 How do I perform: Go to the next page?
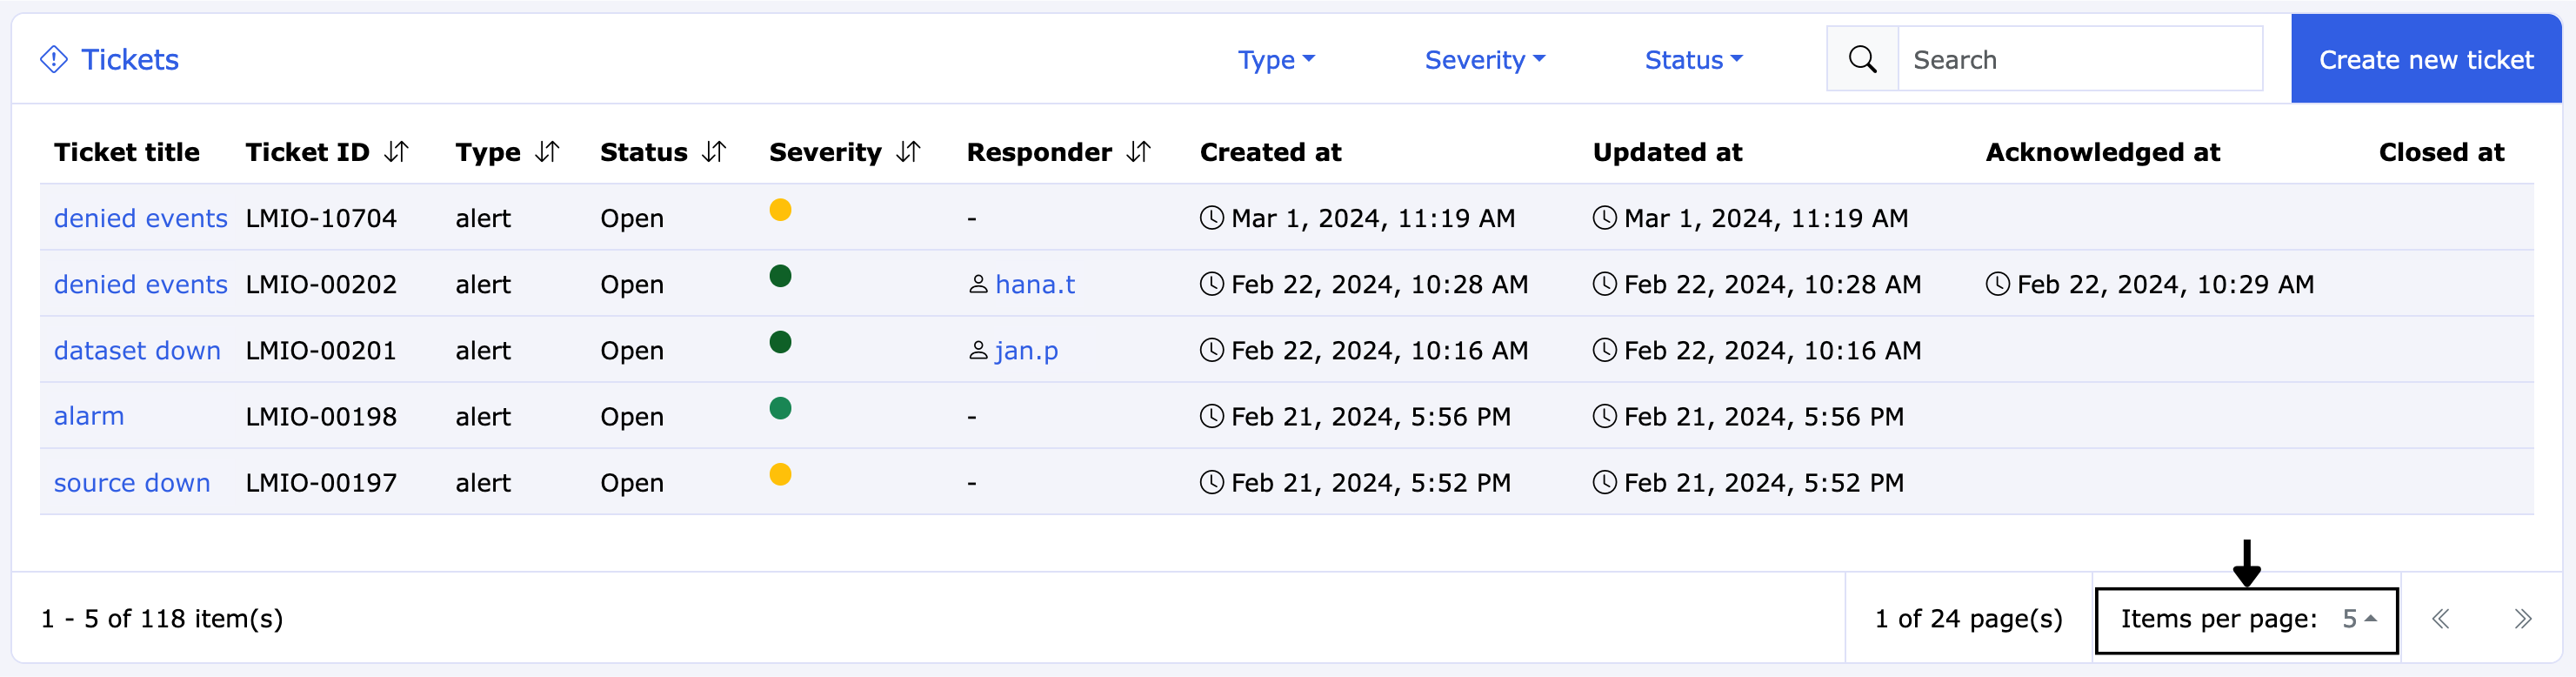tap(2522, 619)
